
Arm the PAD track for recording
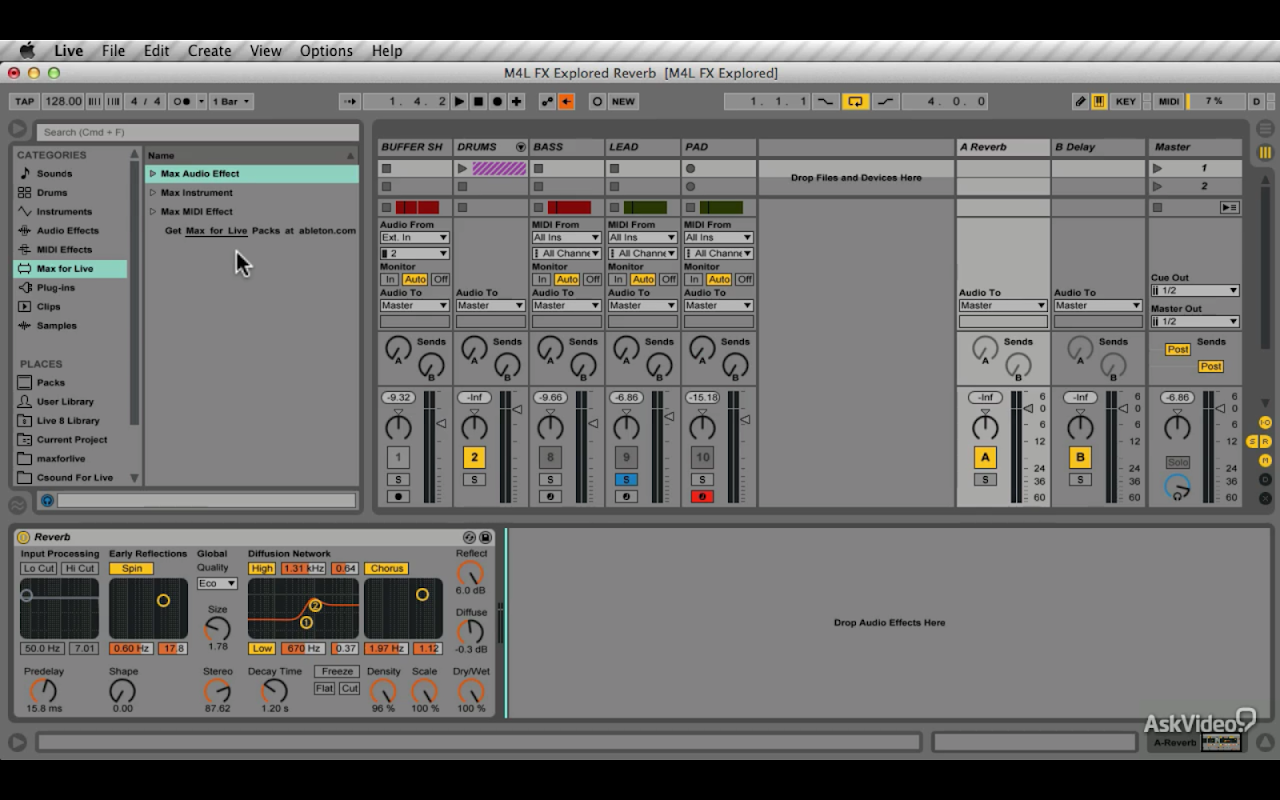(702, 497)
